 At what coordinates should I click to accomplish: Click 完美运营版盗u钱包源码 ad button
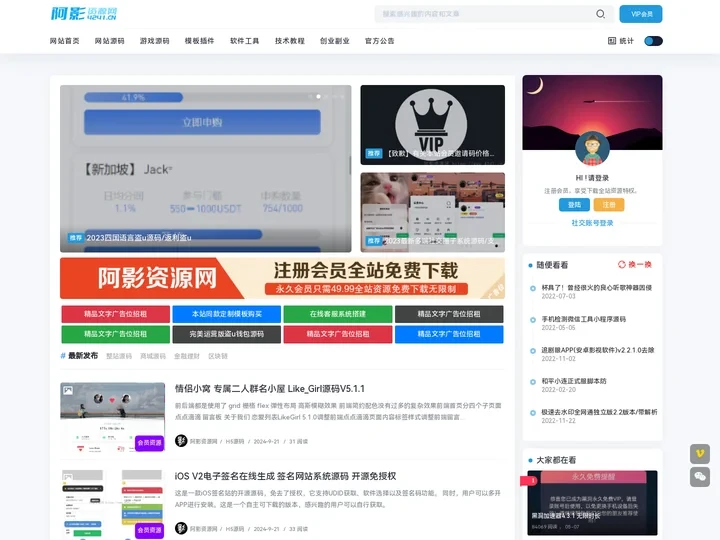[x=226, y=334]
